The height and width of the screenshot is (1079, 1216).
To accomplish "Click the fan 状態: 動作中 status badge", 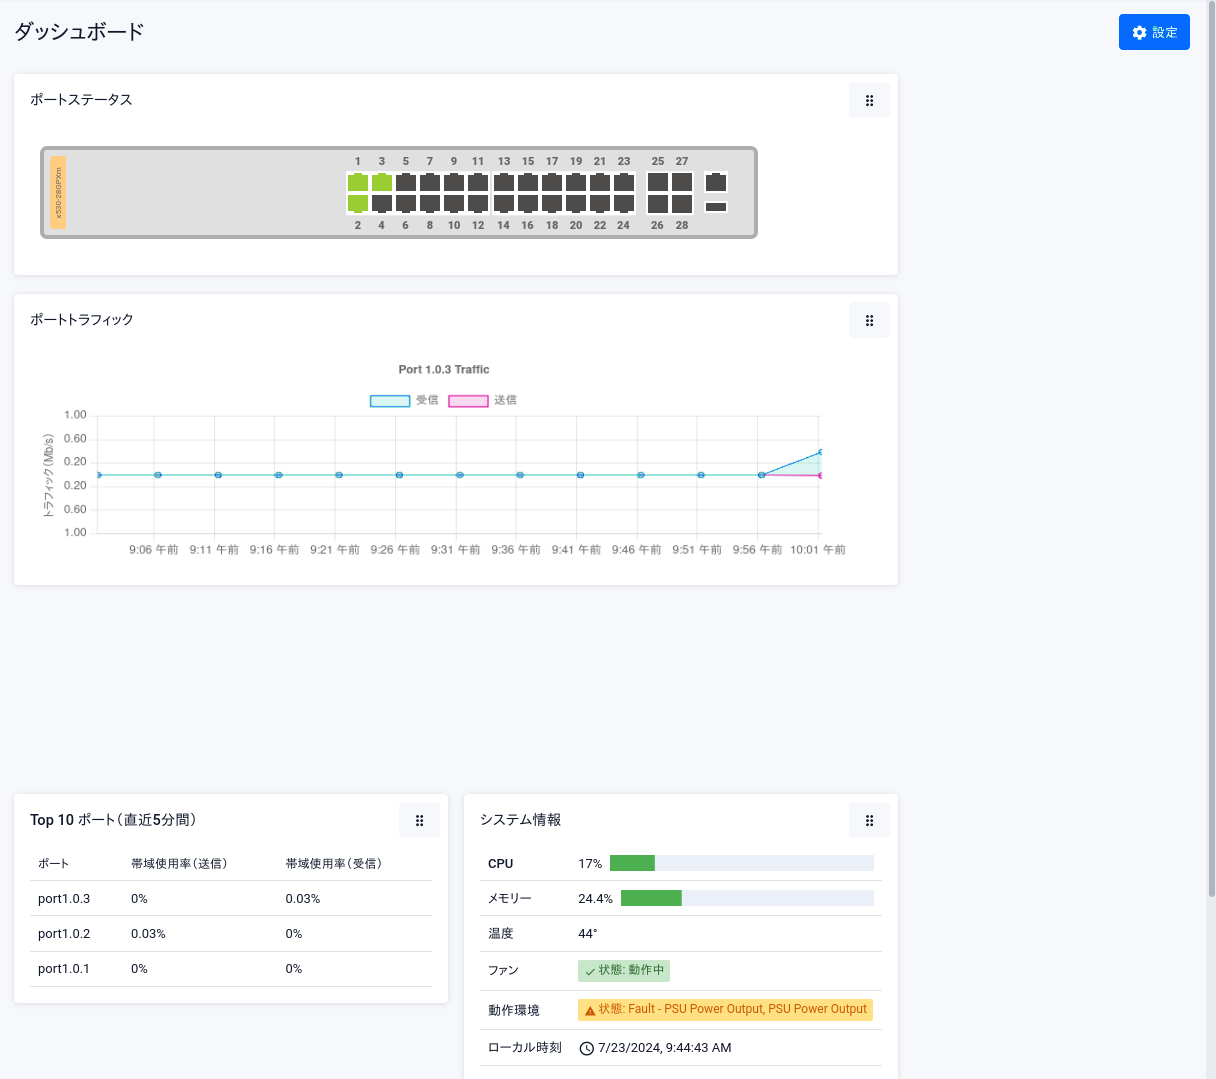I will [x=624, y=971].
